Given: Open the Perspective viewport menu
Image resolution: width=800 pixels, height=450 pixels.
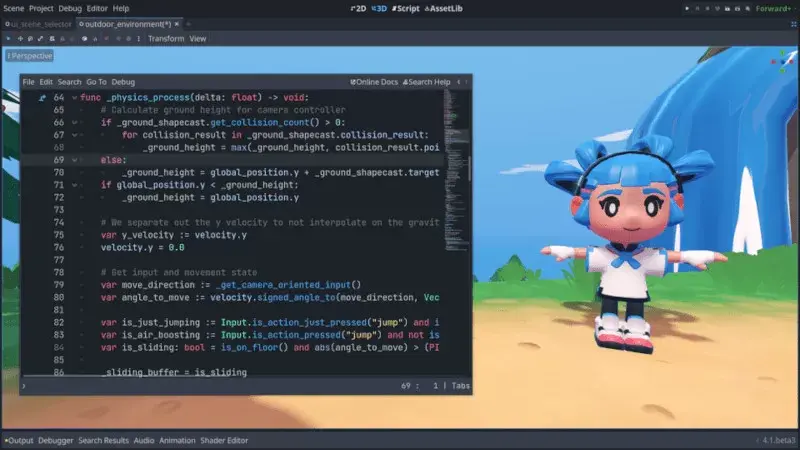Looking at the screenshot, I should coord(30,56).
